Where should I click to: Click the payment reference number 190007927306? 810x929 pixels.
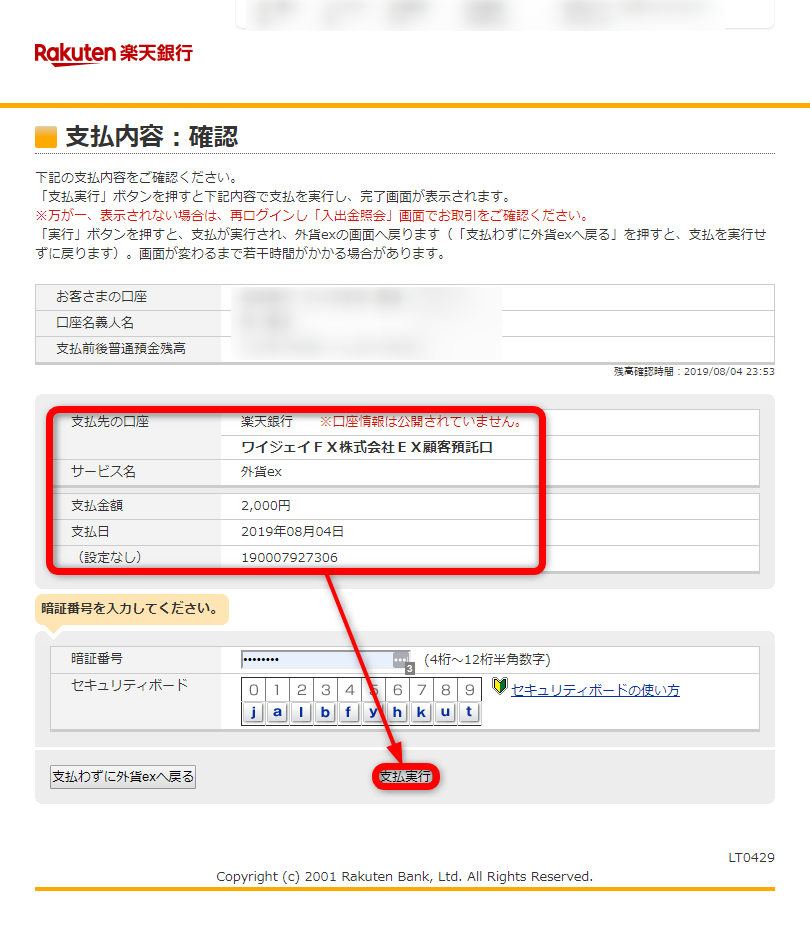tap(289, 557)
